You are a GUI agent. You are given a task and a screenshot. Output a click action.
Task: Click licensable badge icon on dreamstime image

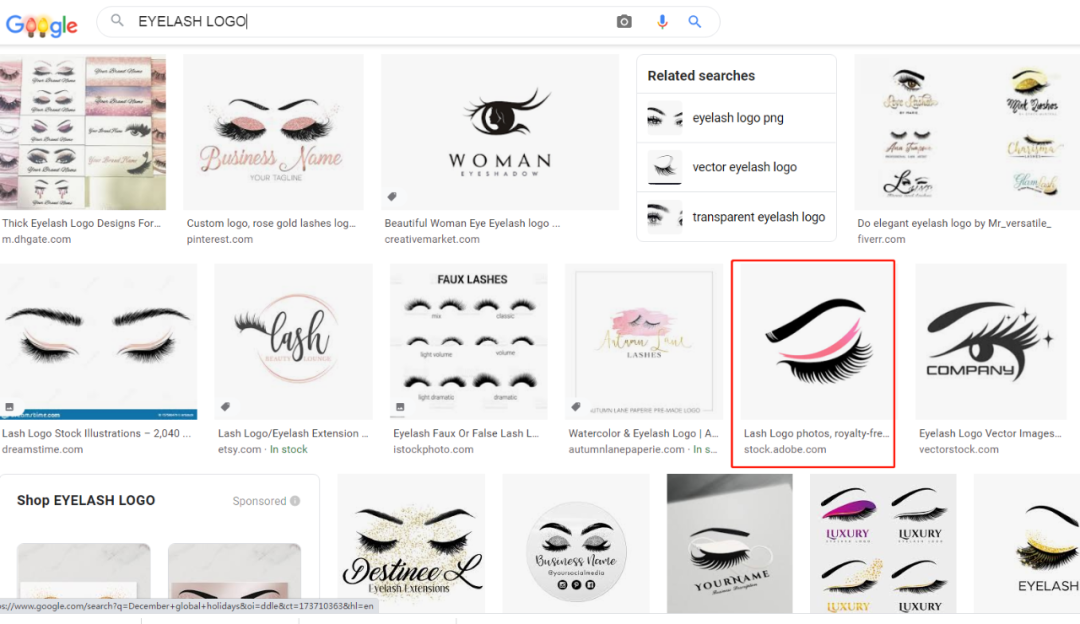click(10, 407)
